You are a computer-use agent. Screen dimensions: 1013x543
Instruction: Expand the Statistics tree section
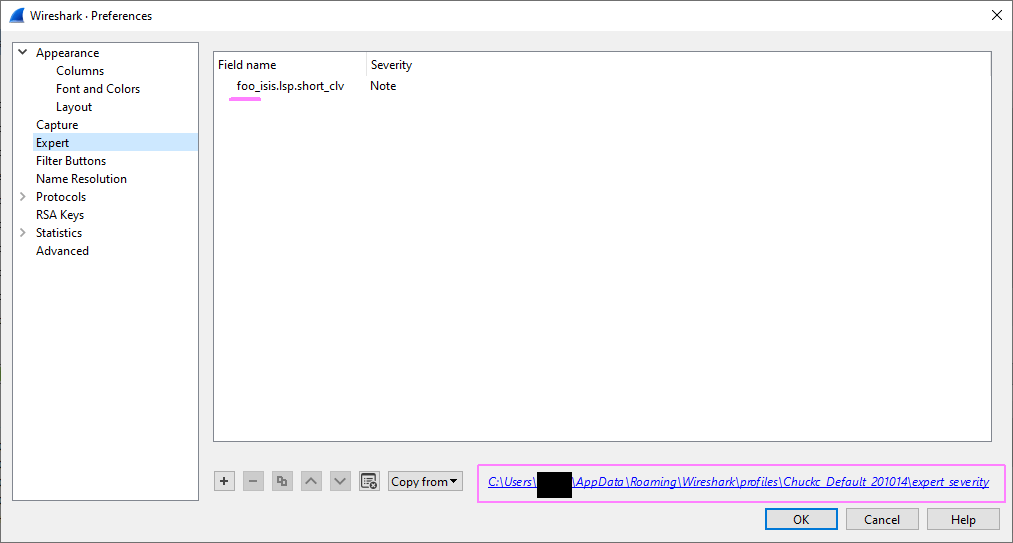coord(23,233)
